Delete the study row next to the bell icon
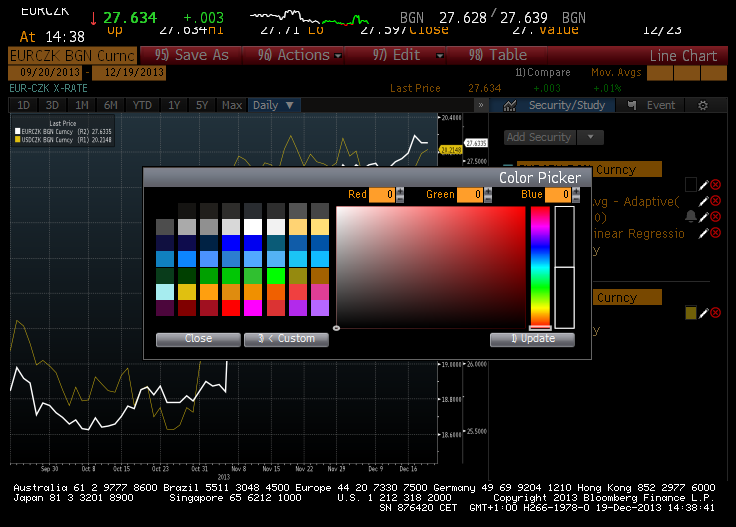 coord(715,217)
